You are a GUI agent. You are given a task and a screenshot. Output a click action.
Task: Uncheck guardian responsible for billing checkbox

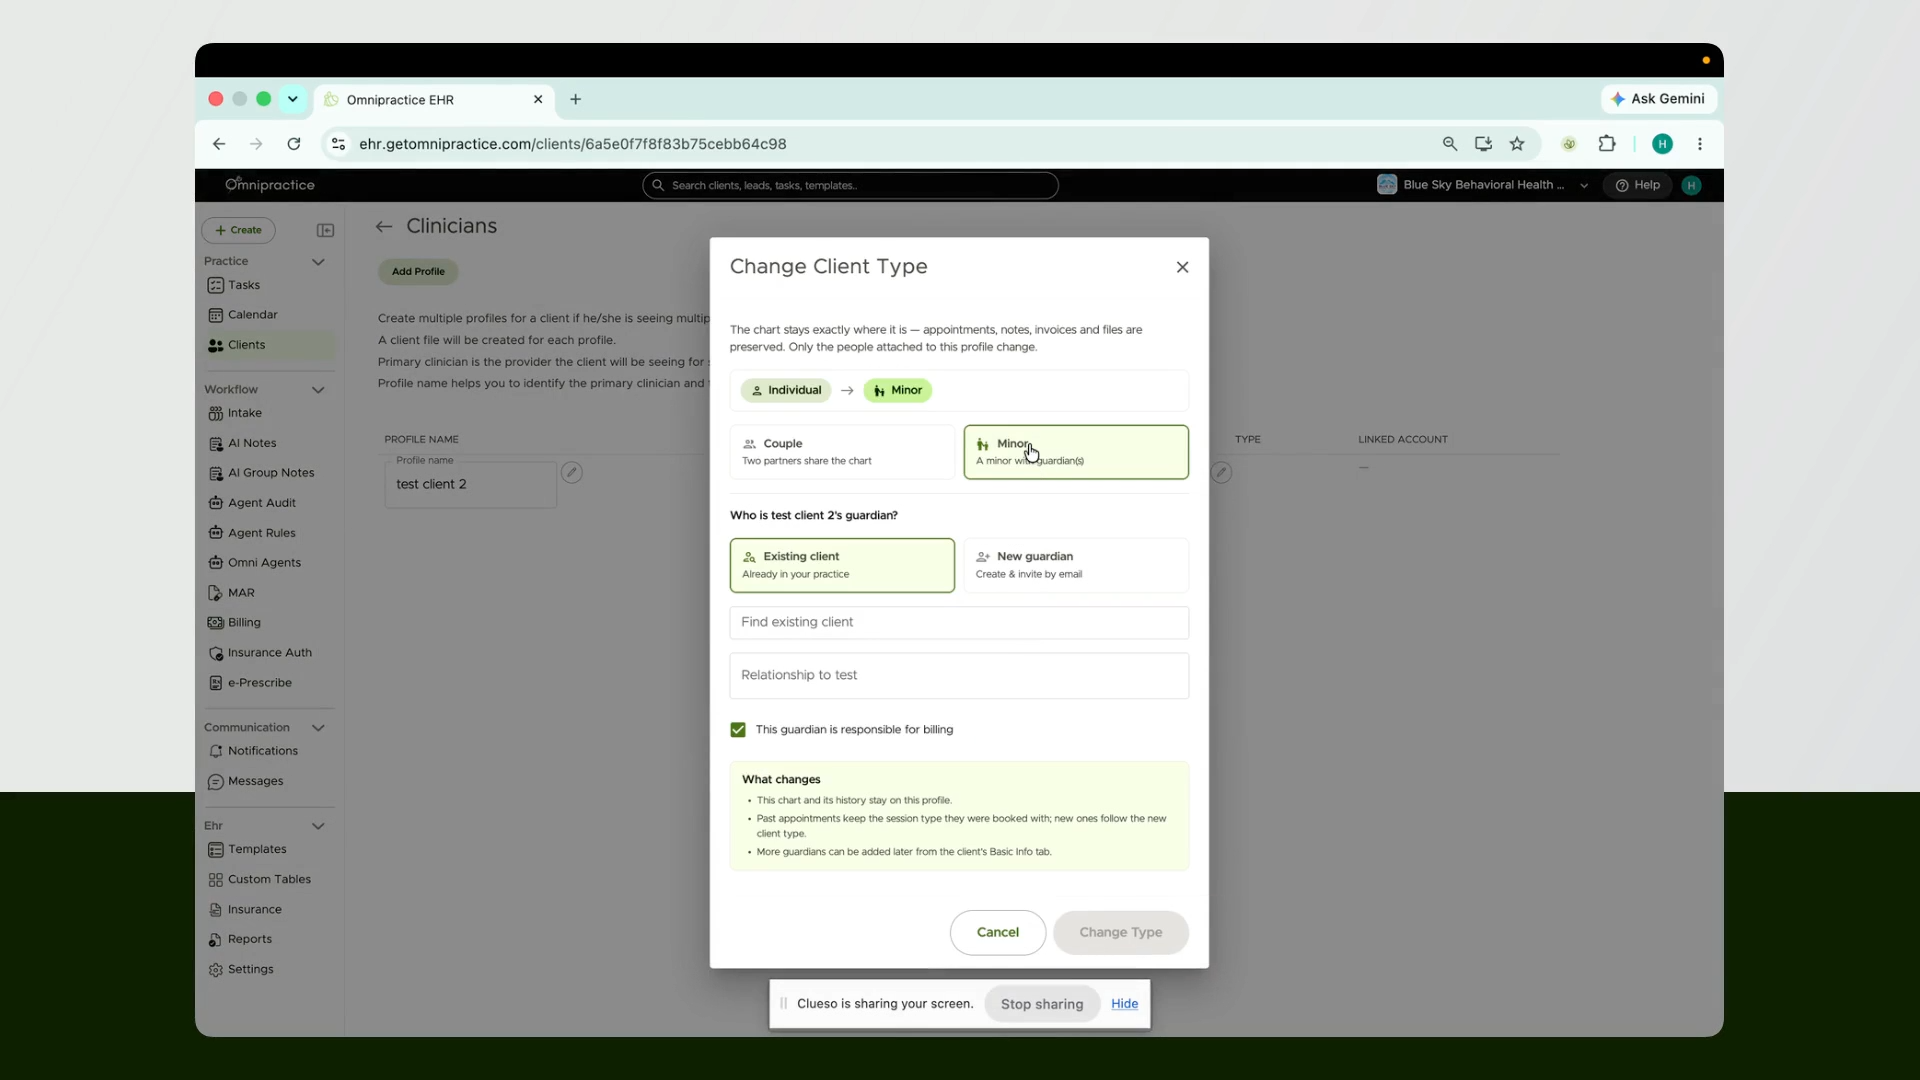738,730
